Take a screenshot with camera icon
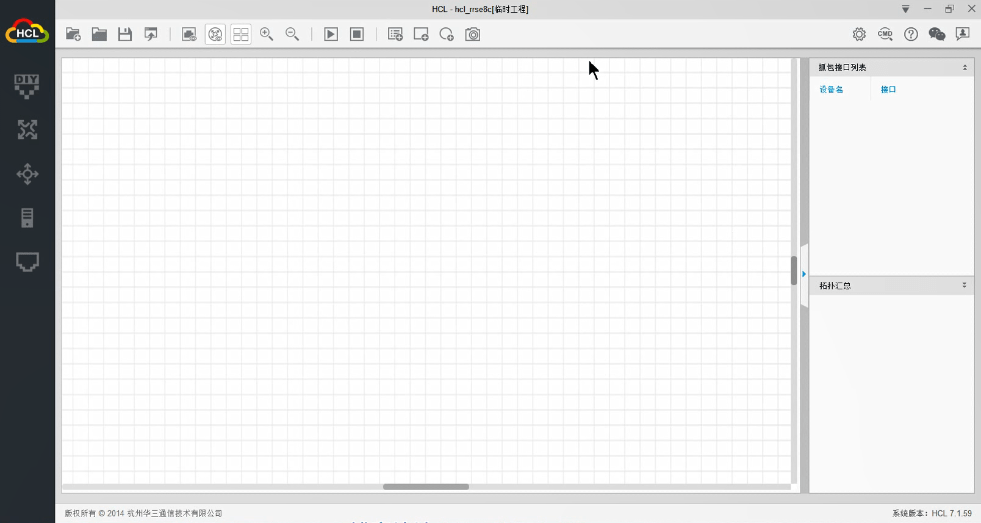 (473, 34)
